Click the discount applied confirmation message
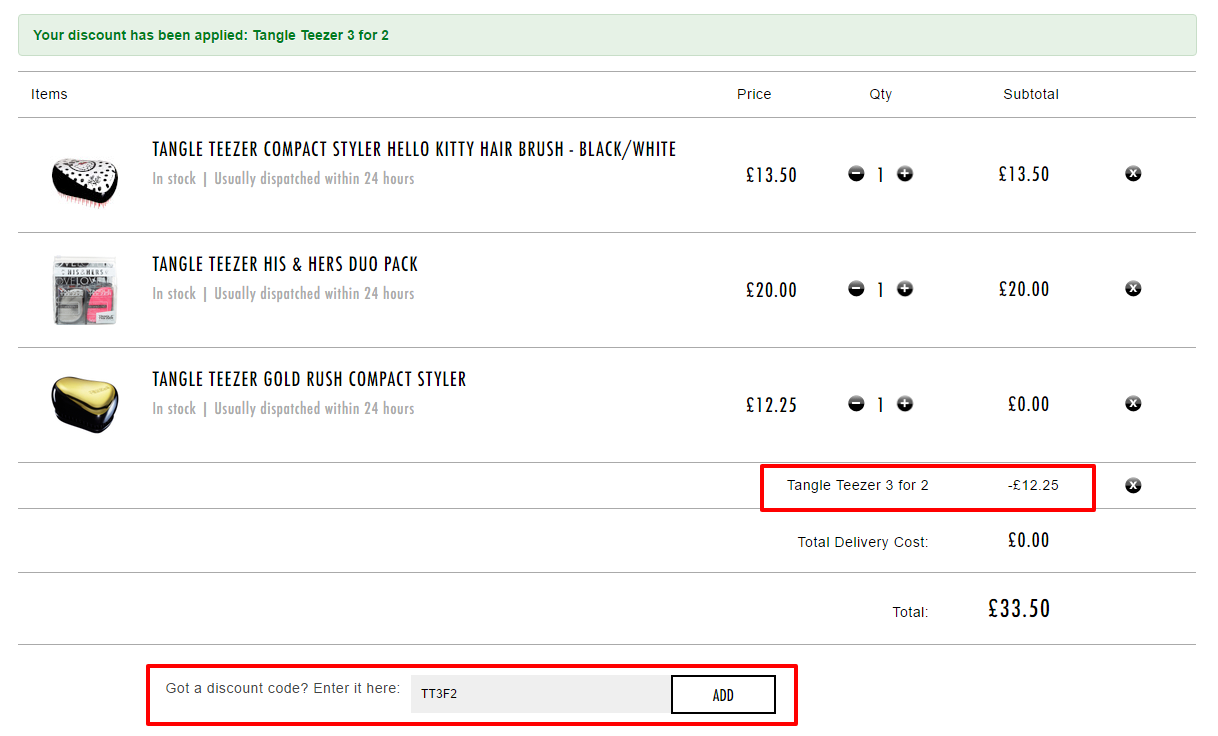The width and height of the screenshot is (1218, 736). pos(607,35)
